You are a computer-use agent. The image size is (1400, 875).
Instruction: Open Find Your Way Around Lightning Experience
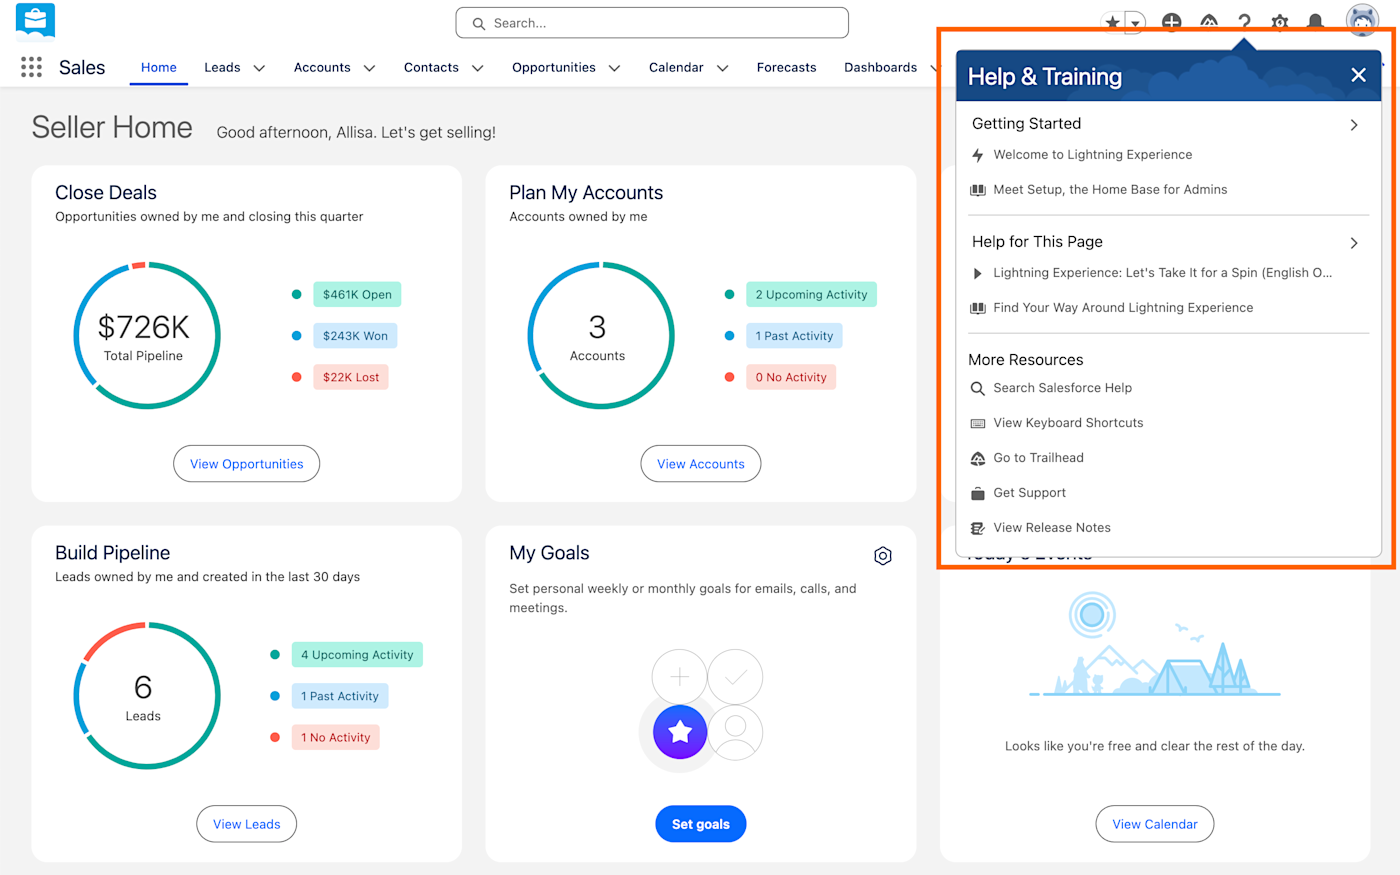[x=1123, y=308]
